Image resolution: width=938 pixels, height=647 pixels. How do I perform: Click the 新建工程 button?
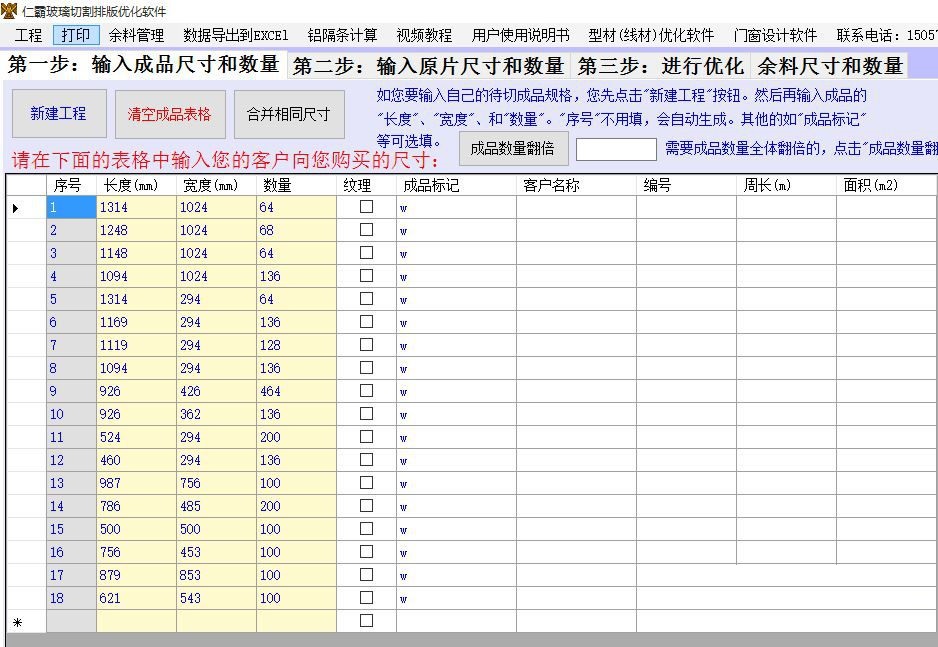point(59,114)
